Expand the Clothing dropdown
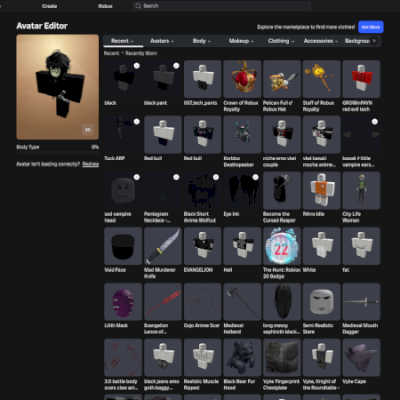The height and width of the screenshot is (400, 400). 281,41
